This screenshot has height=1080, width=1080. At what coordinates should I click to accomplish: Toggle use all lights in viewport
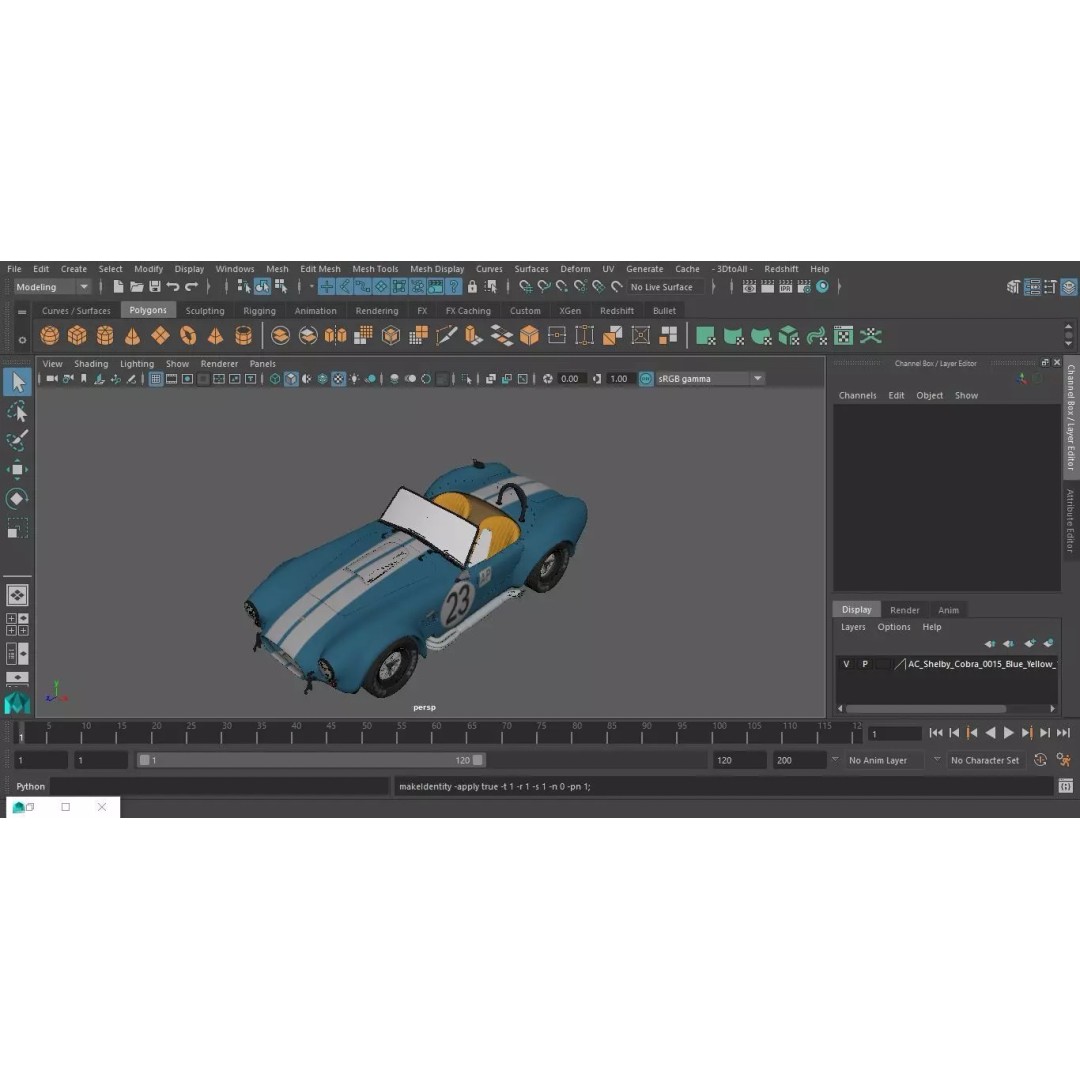pyautogui.click(x=354, y=379)
